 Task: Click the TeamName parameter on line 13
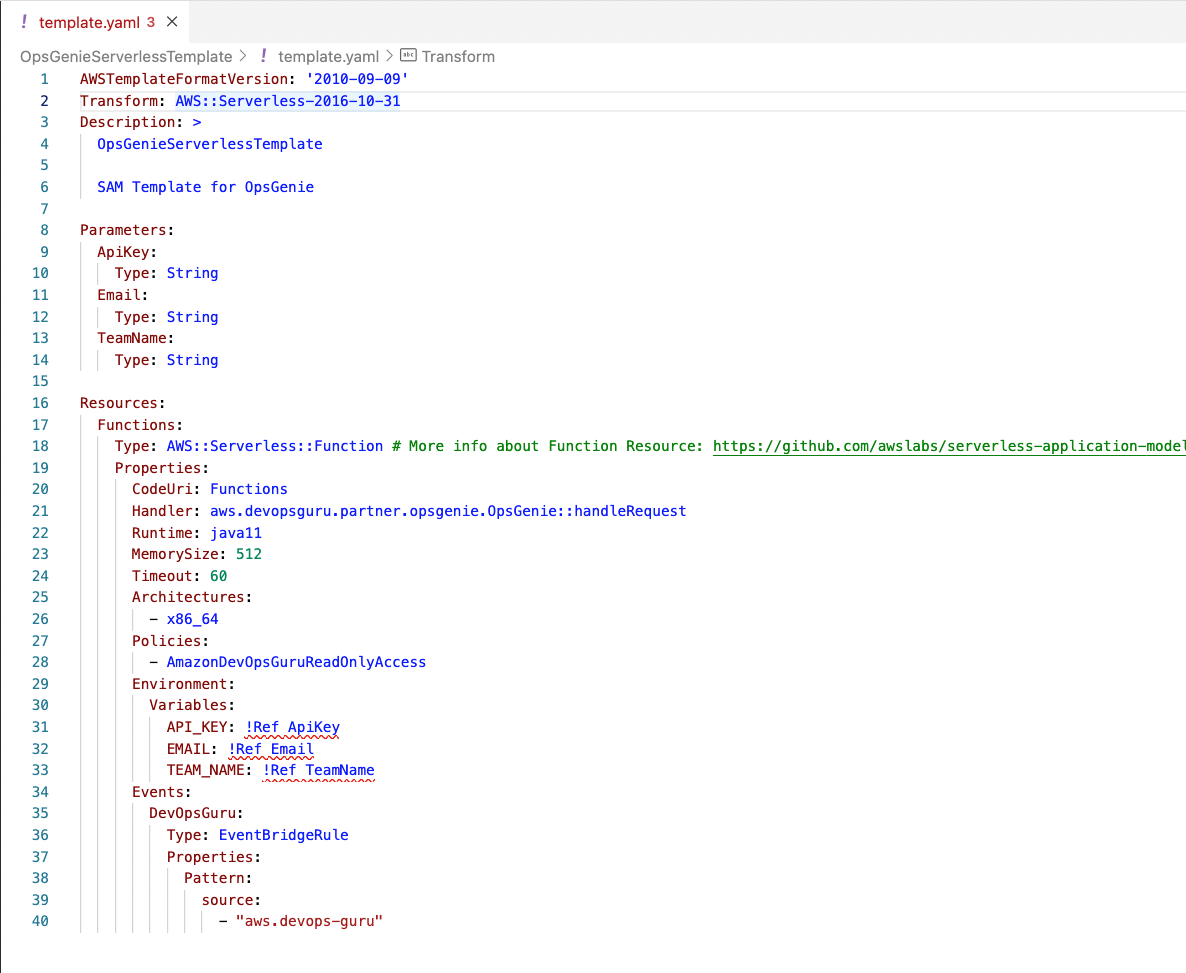click(132, 338)
